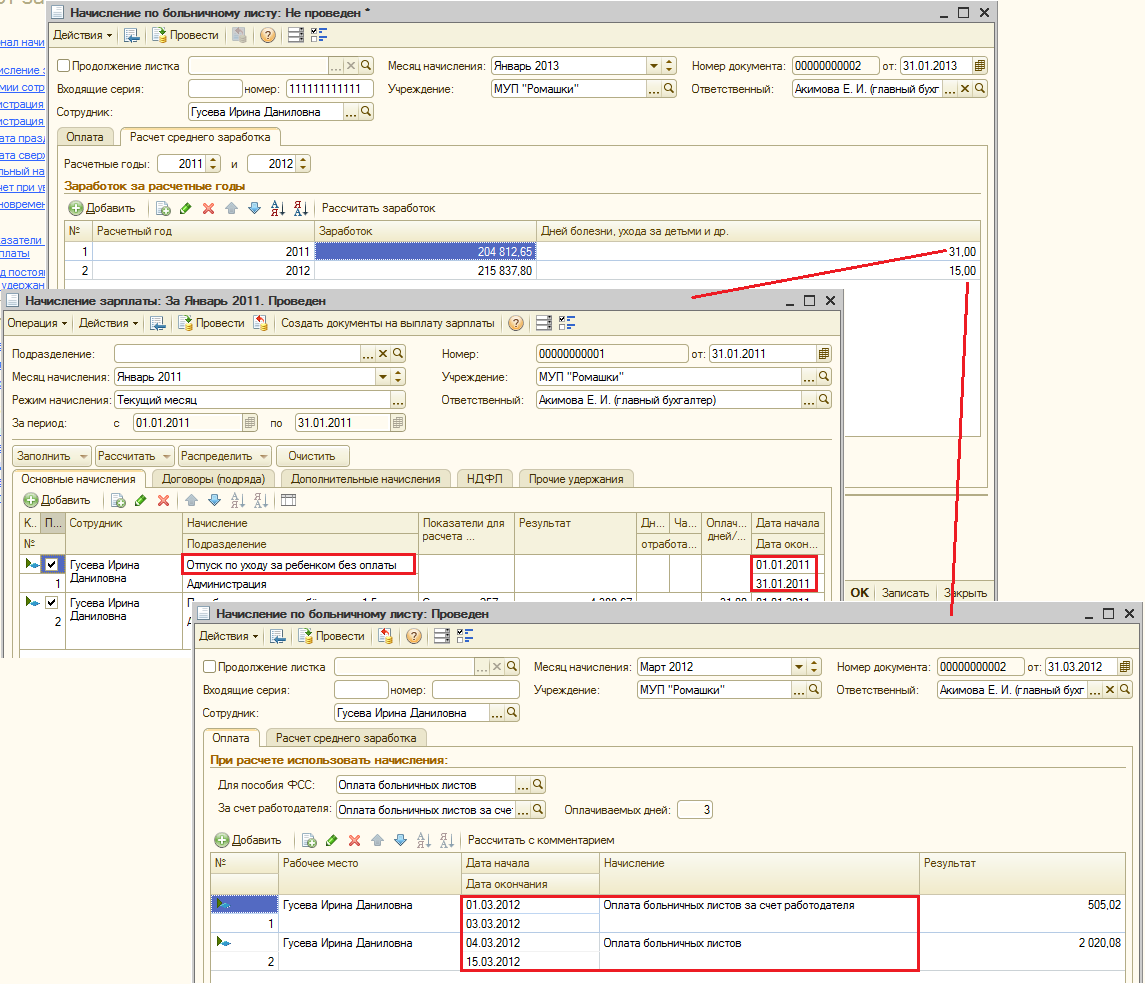1145x984 pixels.
Task: Click the pencil edit icon above the sick leave payments table
Action: pos(331,840)
